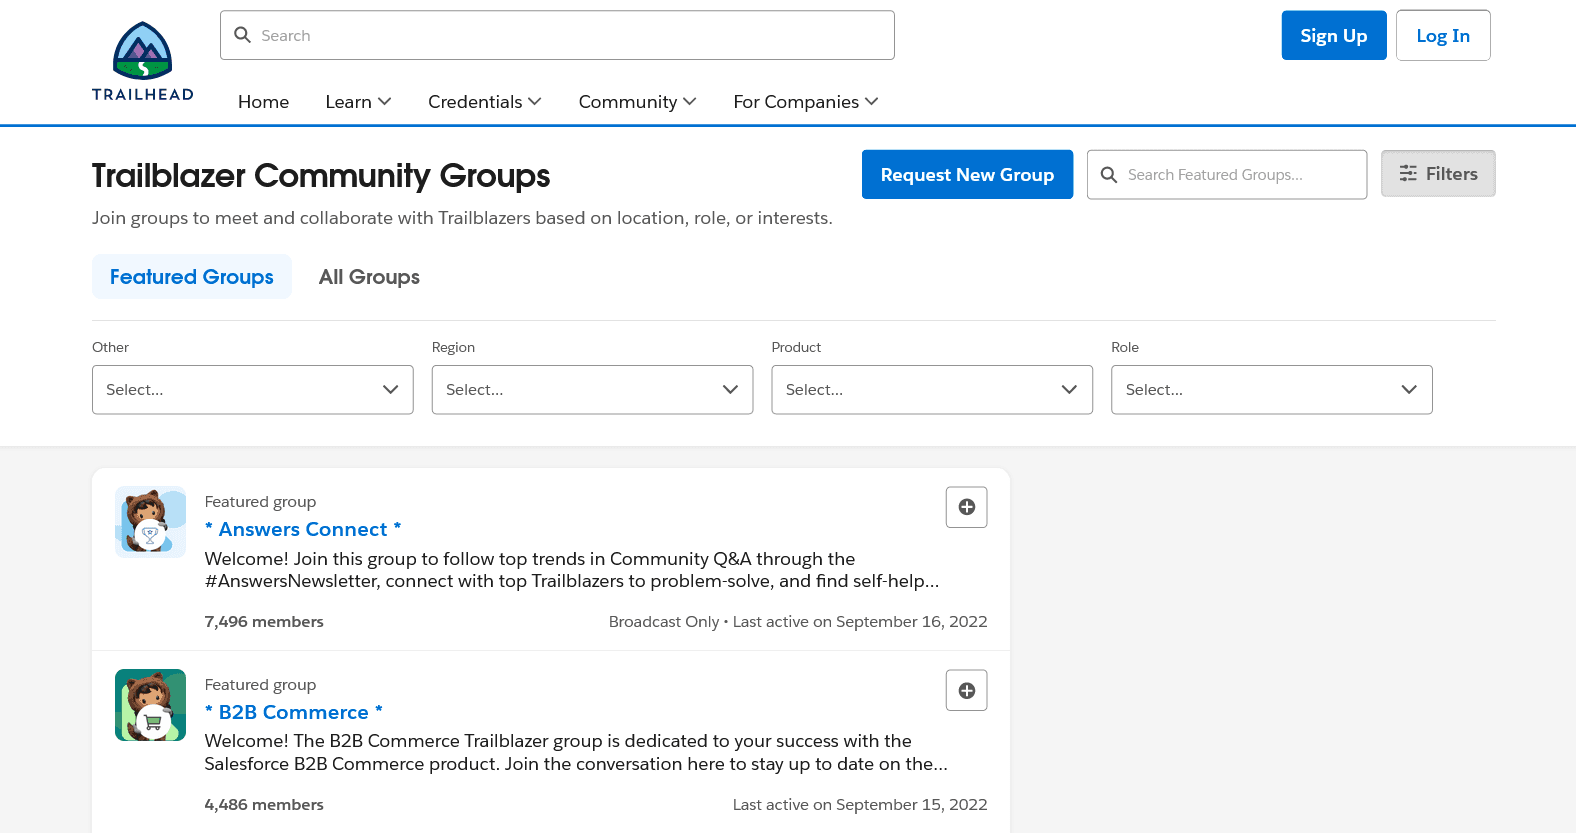The image size is (1576, 833).
Task: Expand the Region filter dropdown
Action: (592, 390)
